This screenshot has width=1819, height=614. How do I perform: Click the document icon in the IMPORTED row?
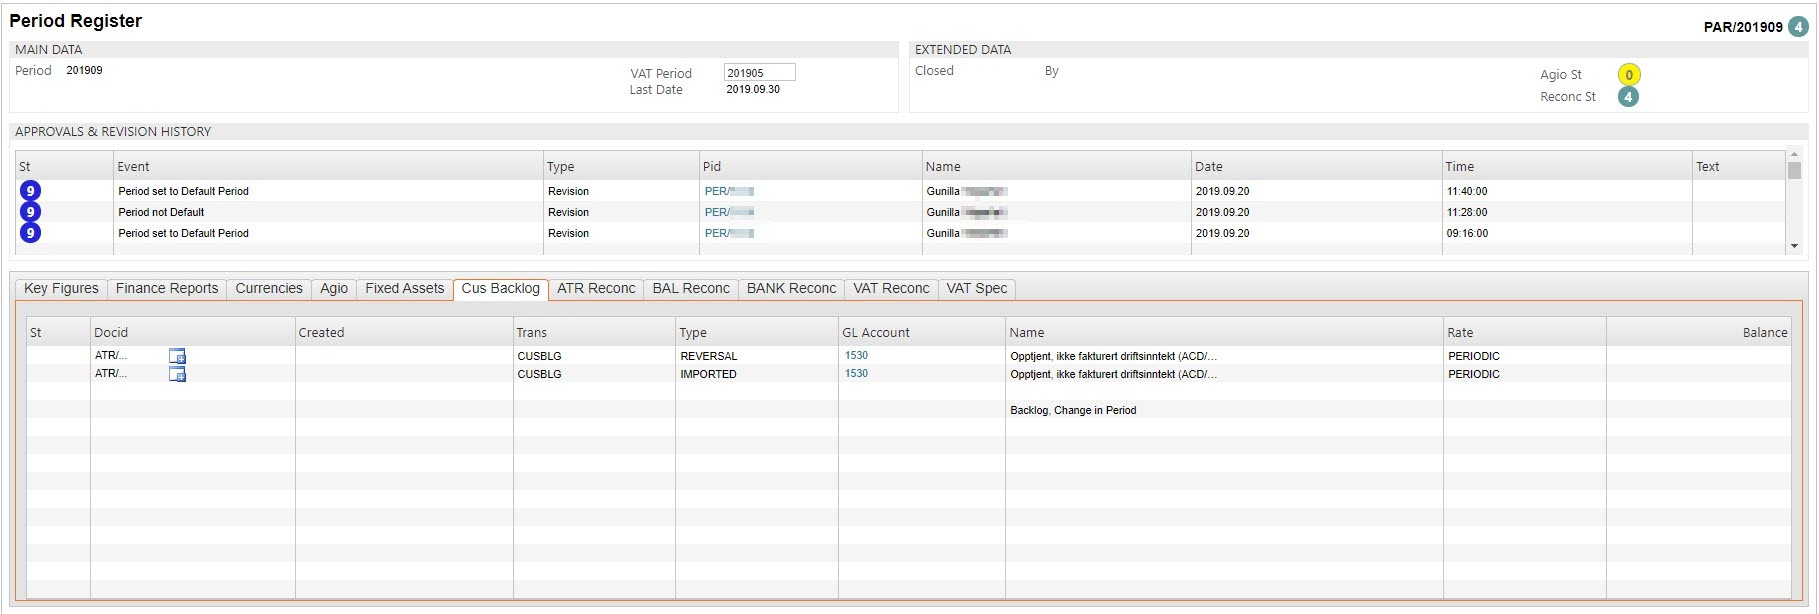(x=177, y=374)
